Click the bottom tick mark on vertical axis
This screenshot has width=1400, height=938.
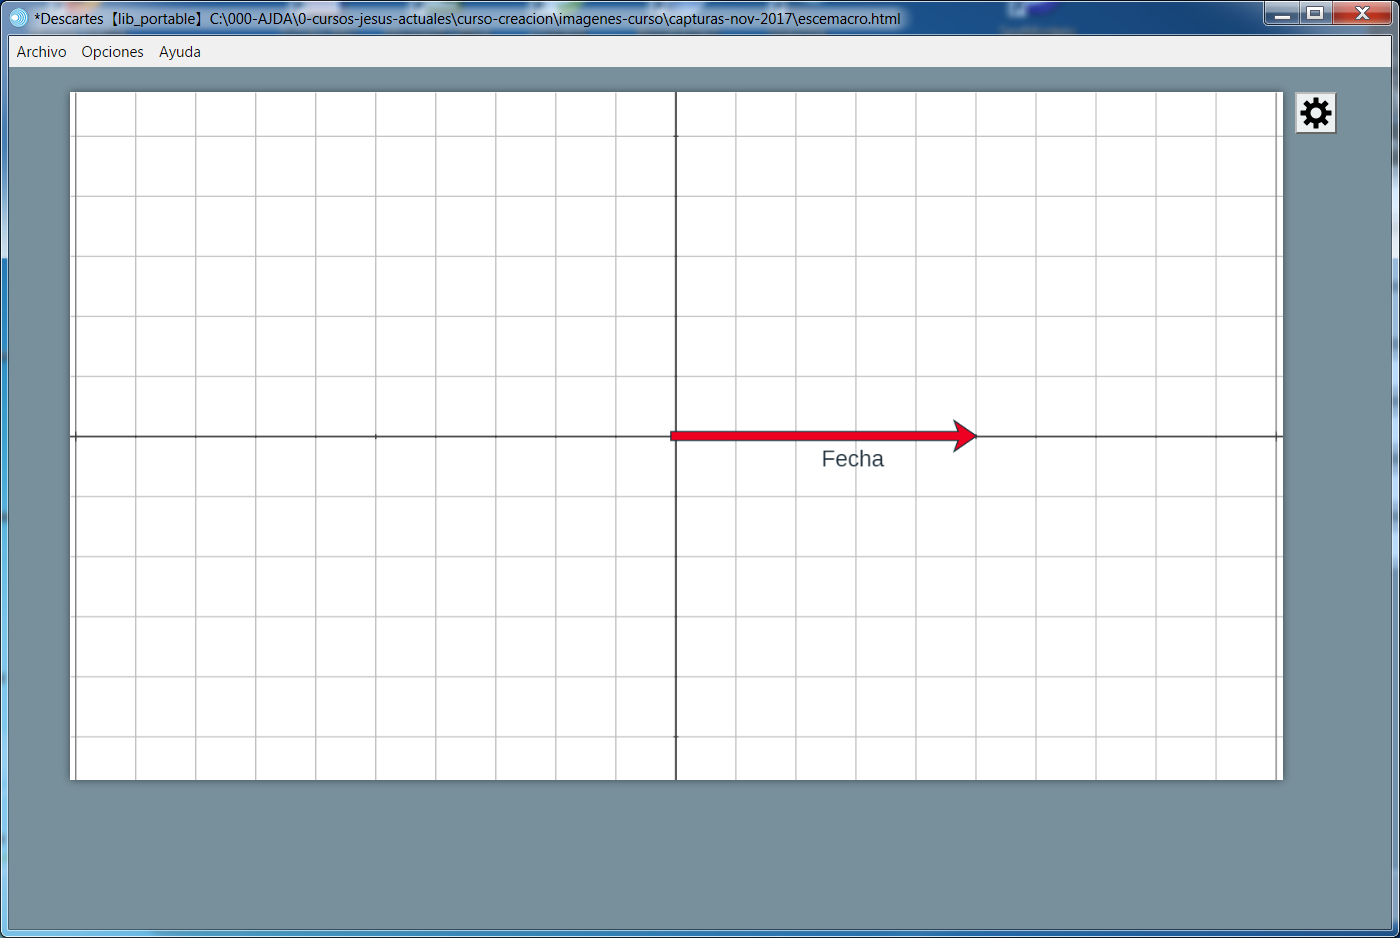click(676, 737)
